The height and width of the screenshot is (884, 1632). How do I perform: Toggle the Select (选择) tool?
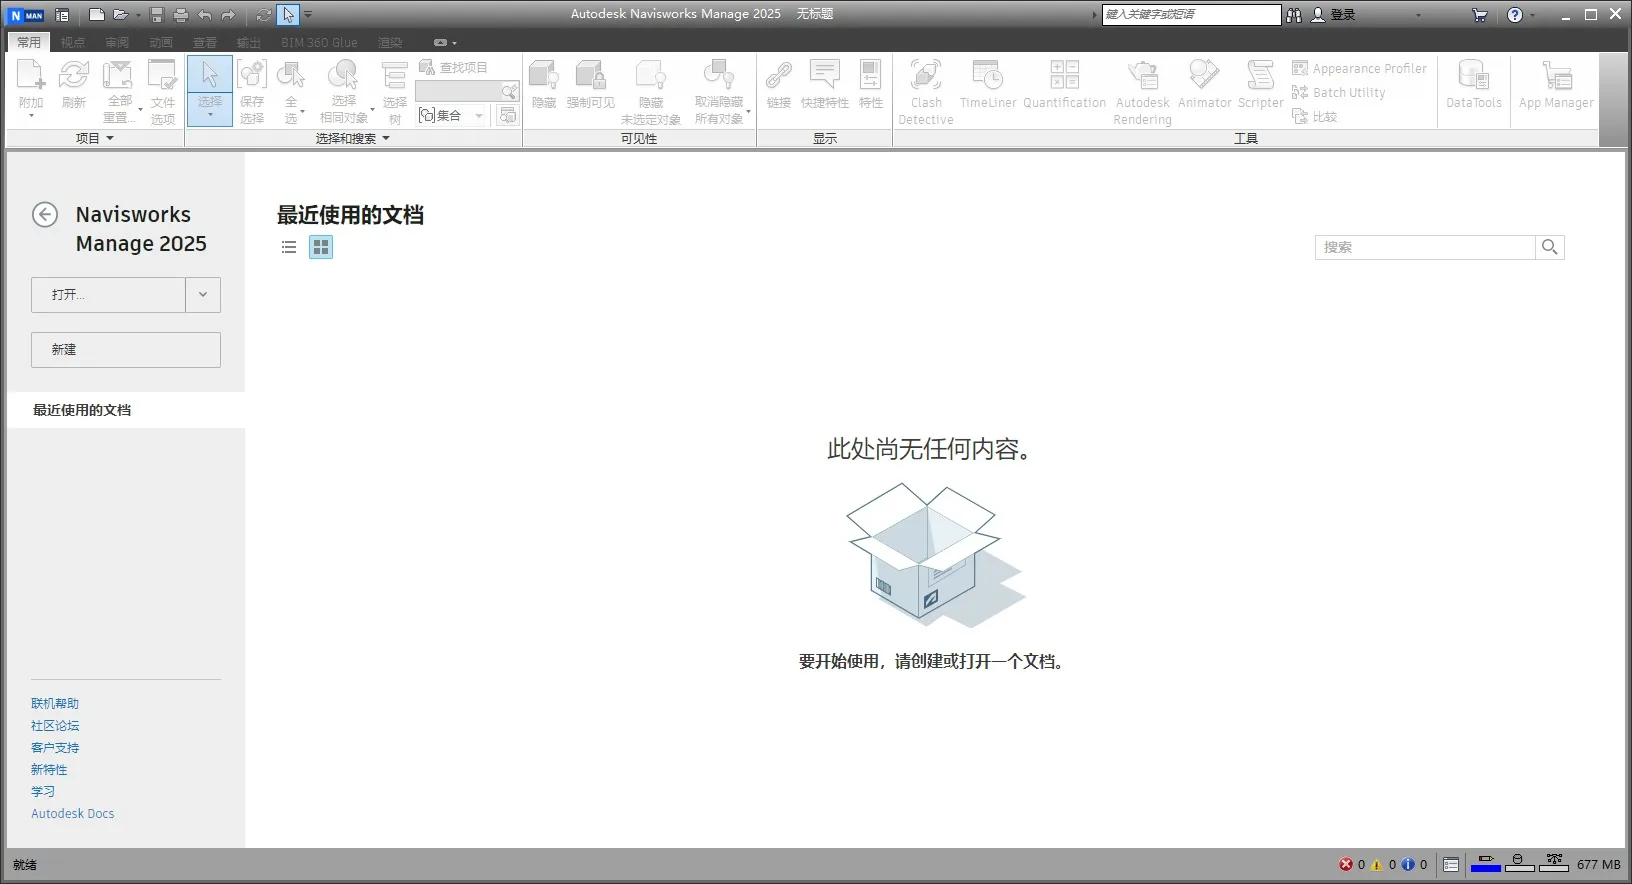point(210,88)
